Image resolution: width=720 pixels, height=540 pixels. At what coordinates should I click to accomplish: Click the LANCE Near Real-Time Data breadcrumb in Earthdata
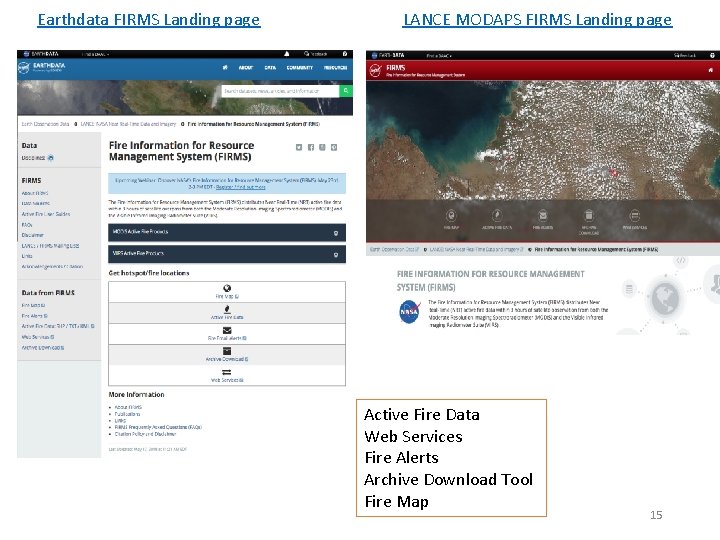coord(128,124)
